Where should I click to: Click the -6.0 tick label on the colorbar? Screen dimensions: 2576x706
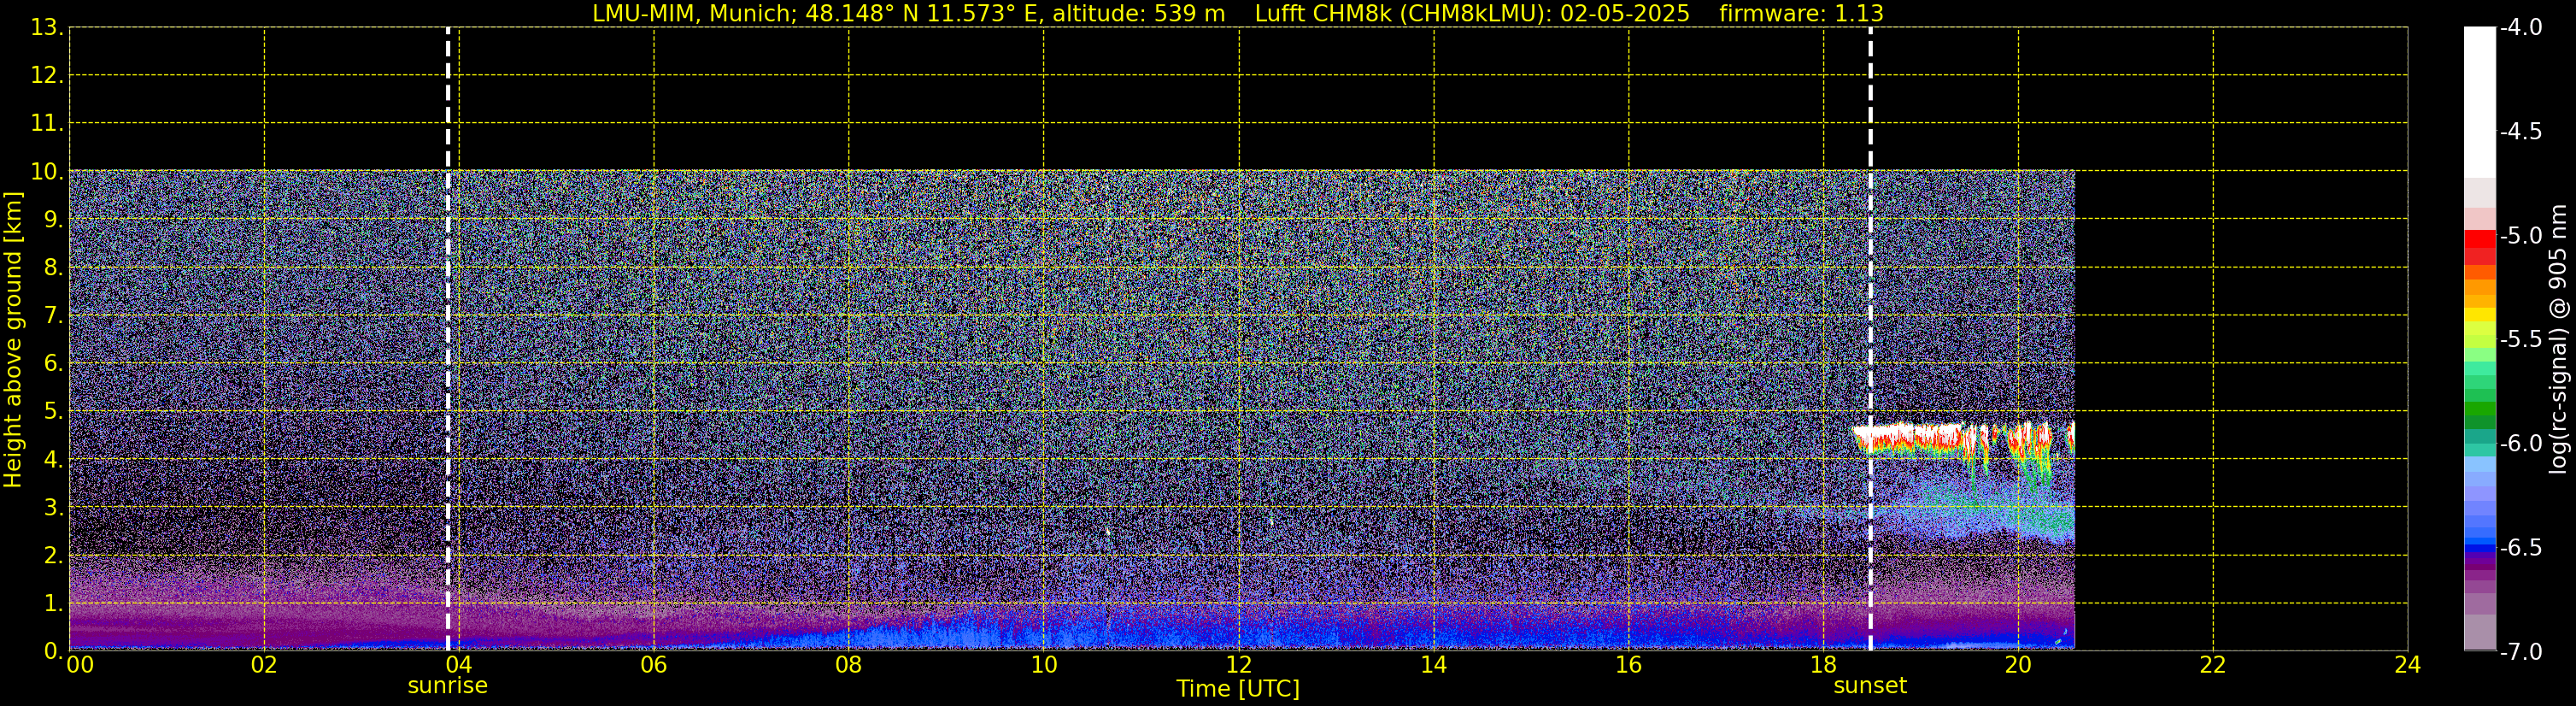pos(2520,443)
